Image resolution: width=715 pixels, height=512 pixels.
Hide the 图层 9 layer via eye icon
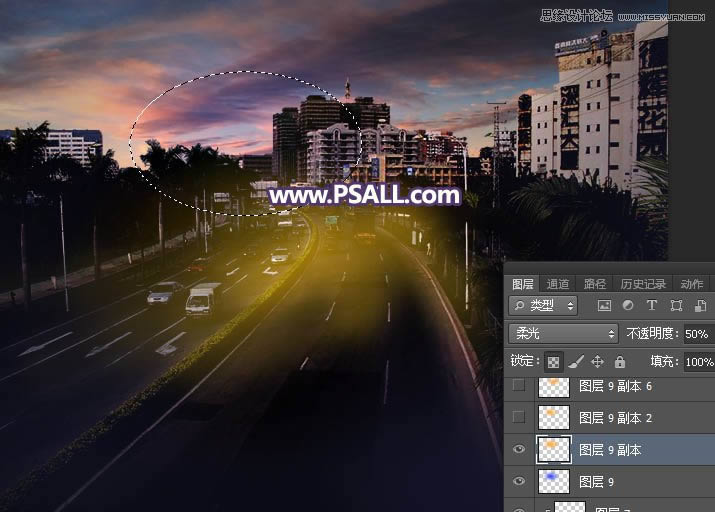tap(518, 481)
